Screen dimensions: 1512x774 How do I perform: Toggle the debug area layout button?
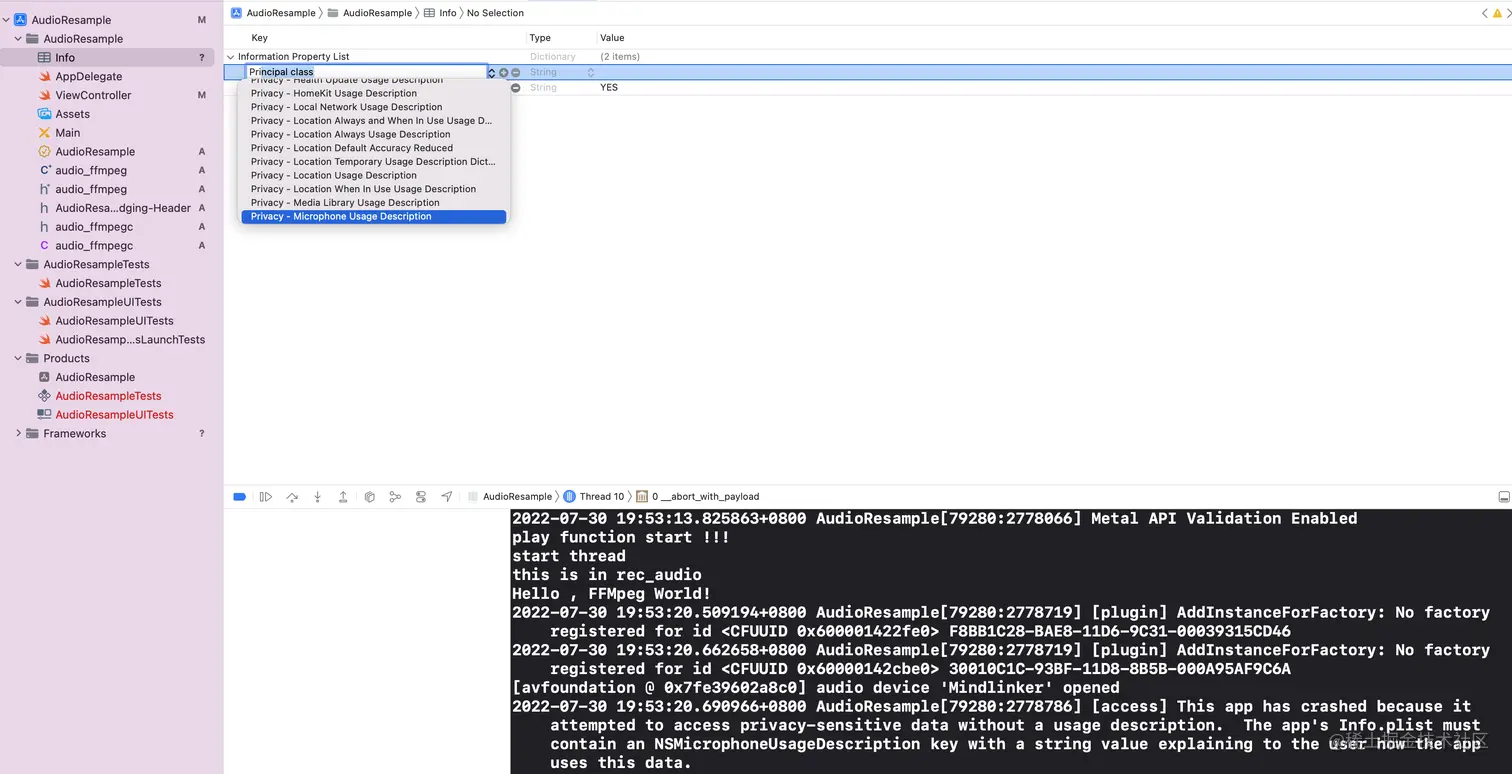coord(1503,496)
